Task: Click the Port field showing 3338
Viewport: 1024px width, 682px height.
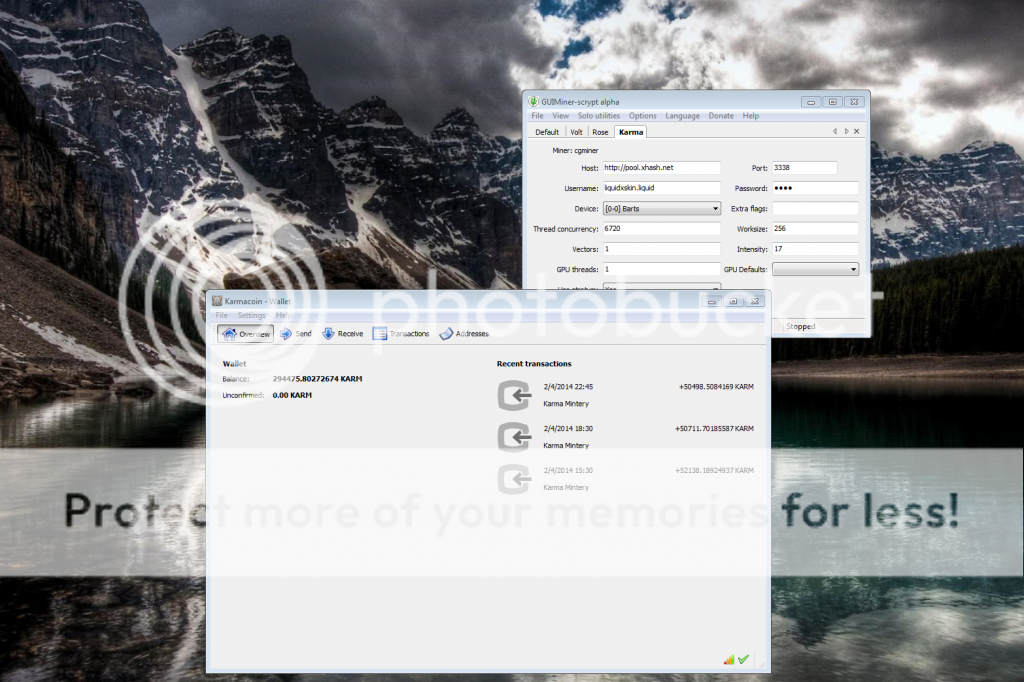Action: (x=805, y=168)
